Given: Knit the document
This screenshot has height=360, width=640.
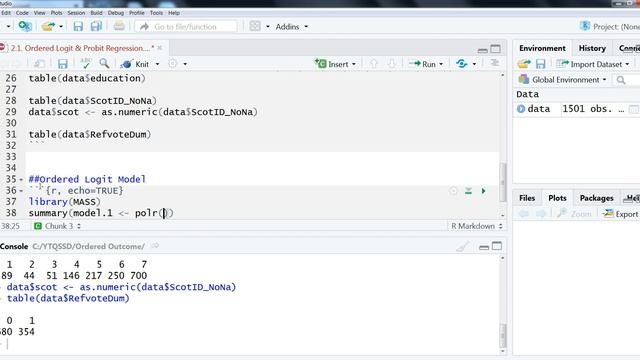Looking at the screenshot, I should tap(136, 64).
